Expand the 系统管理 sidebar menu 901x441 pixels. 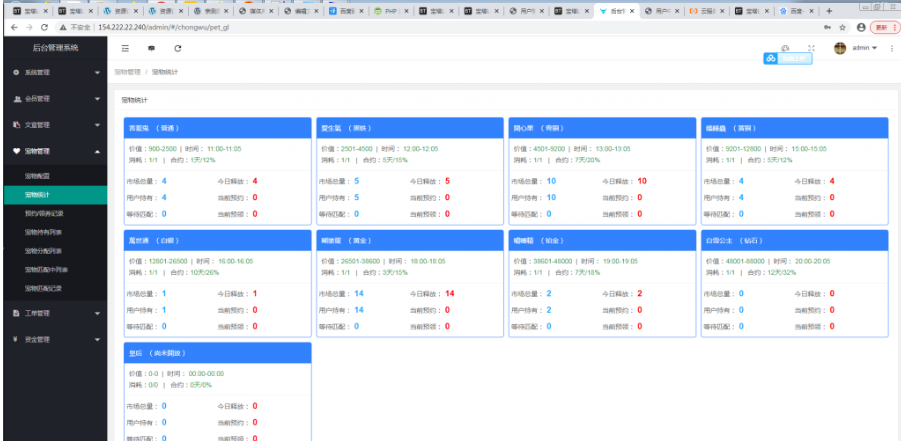55,73
